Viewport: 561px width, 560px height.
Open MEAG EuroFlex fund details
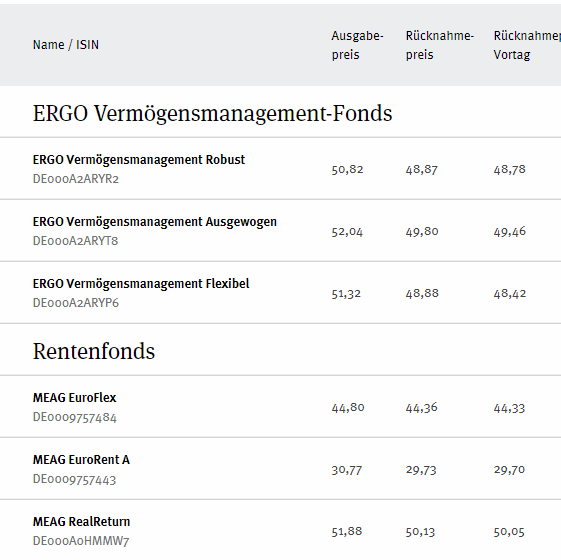(x=74, y=398)
